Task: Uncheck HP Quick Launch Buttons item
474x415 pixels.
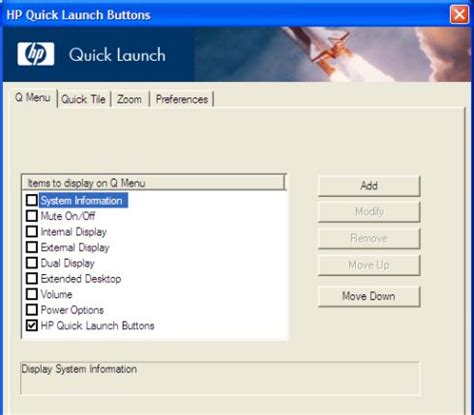Action: 32,325
